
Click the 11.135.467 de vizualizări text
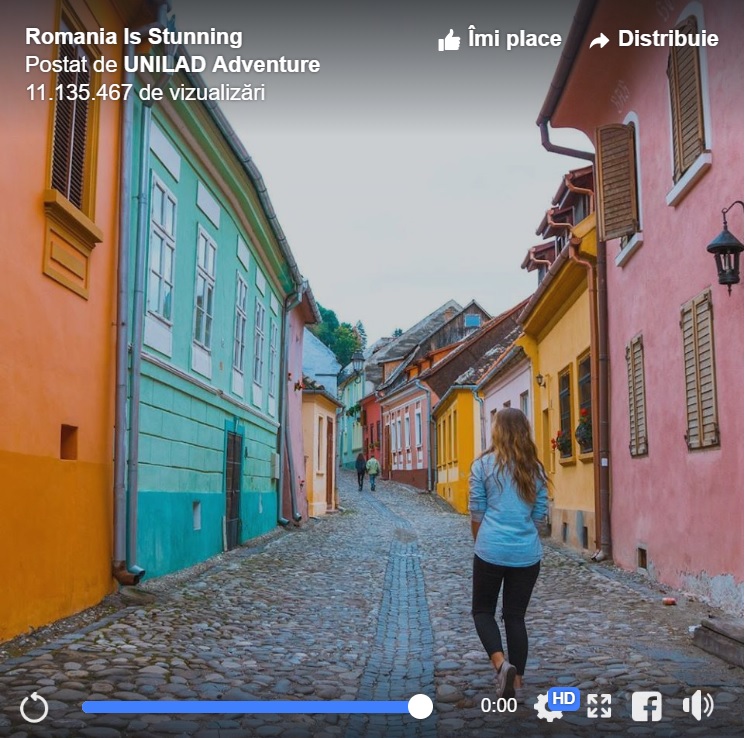coord(145,93)
